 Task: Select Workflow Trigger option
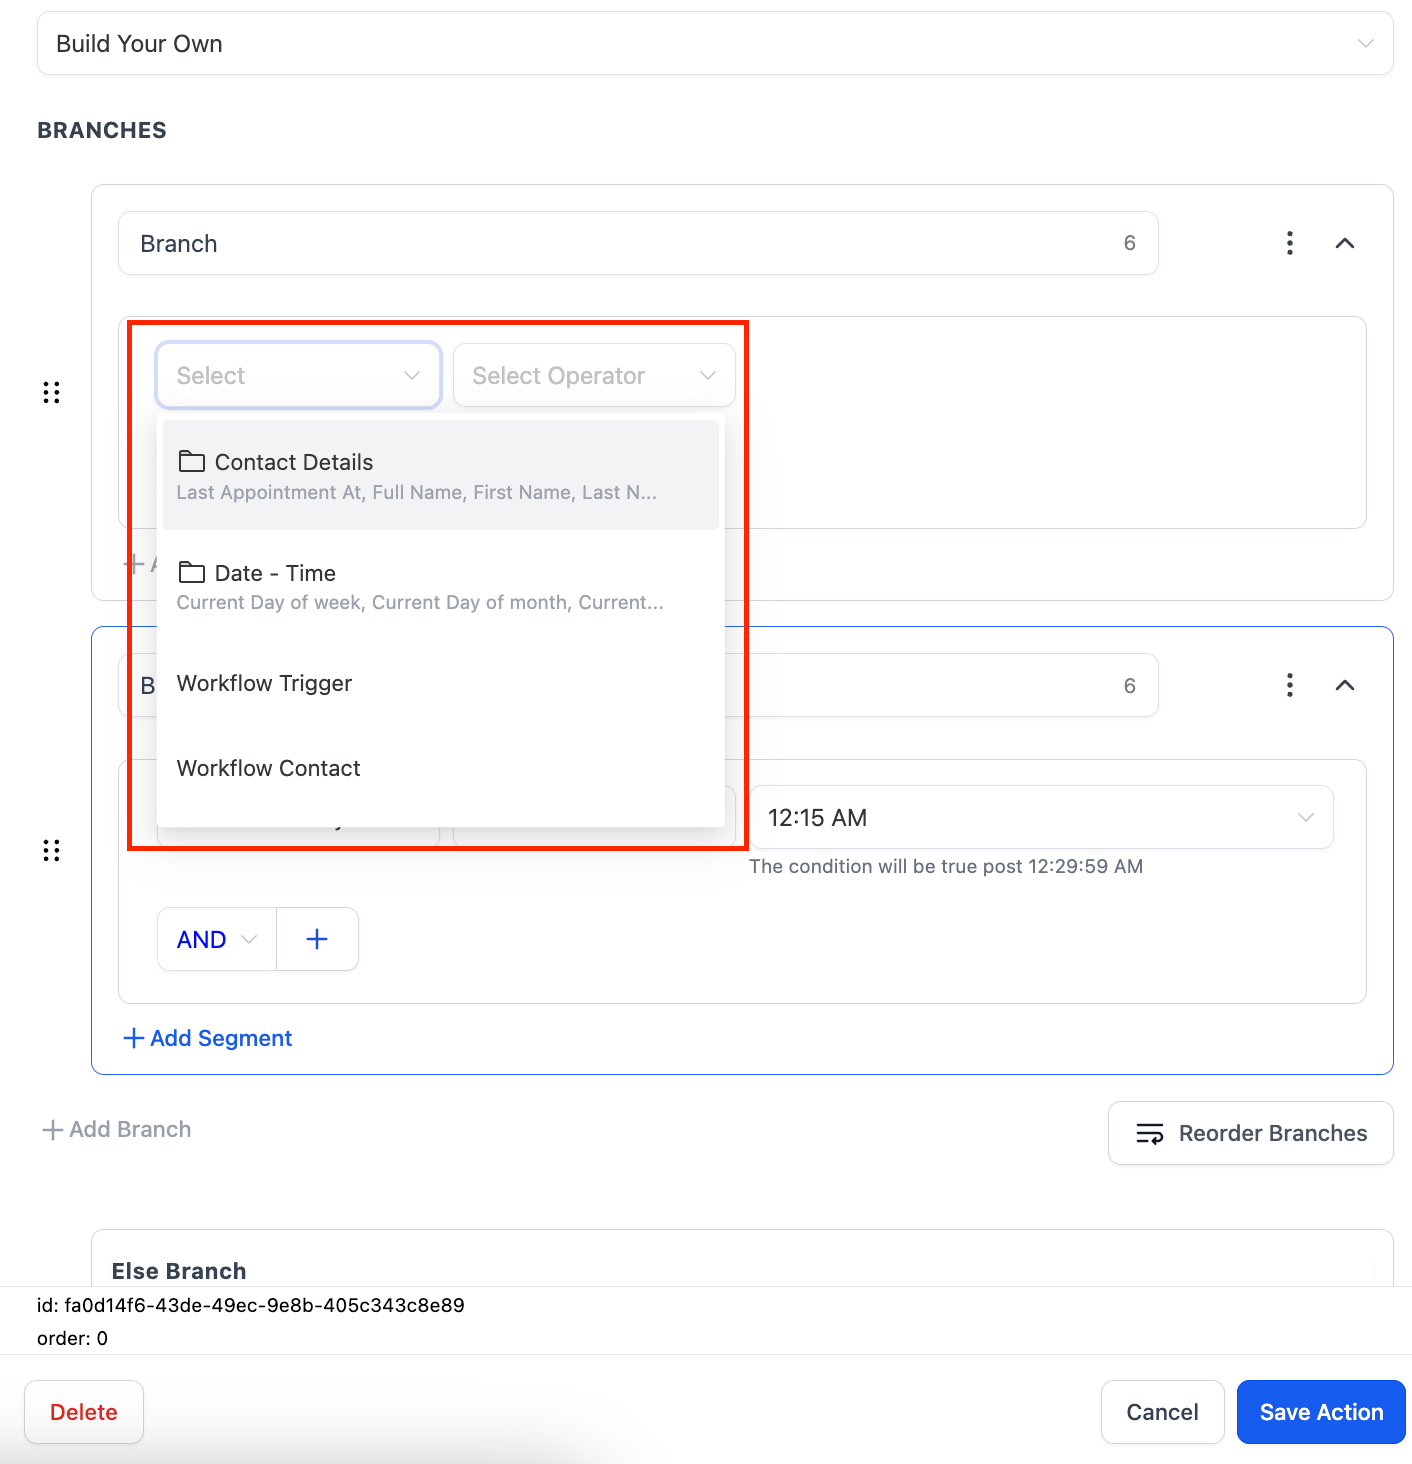coord(441,683)
